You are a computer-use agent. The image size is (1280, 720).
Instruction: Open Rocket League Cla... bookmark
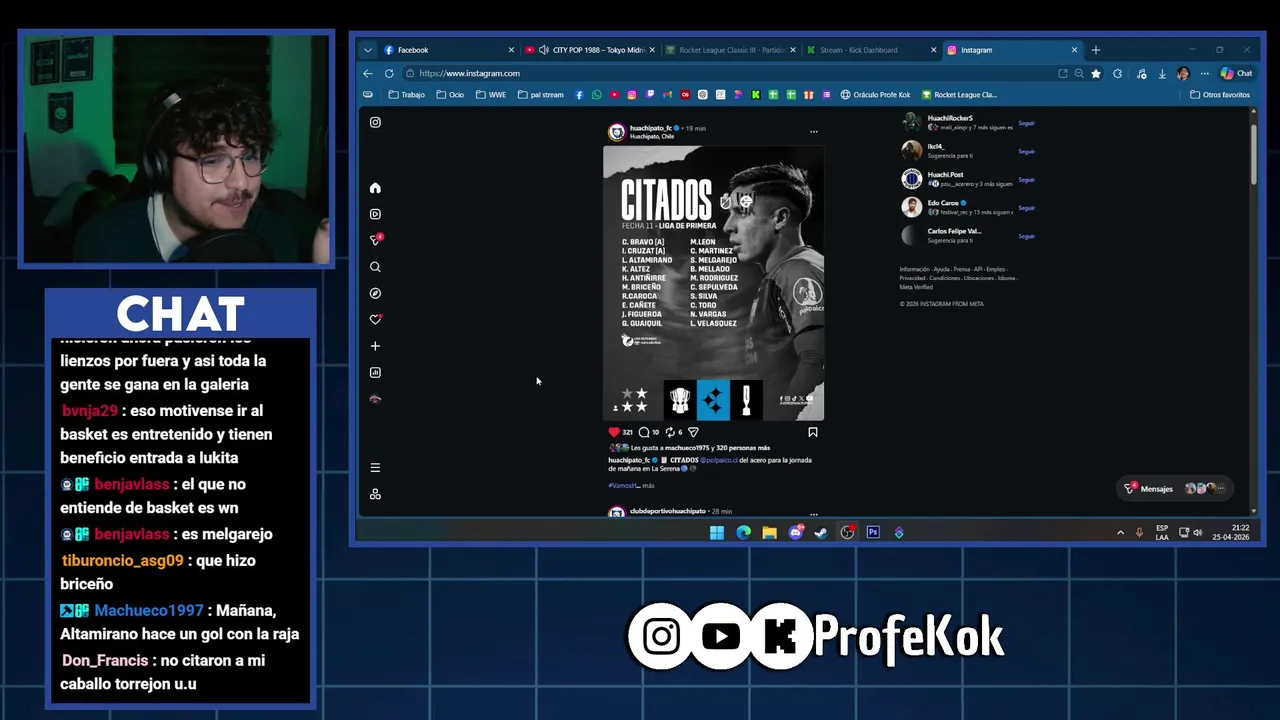pyautogui.click(x=960, y=95)
